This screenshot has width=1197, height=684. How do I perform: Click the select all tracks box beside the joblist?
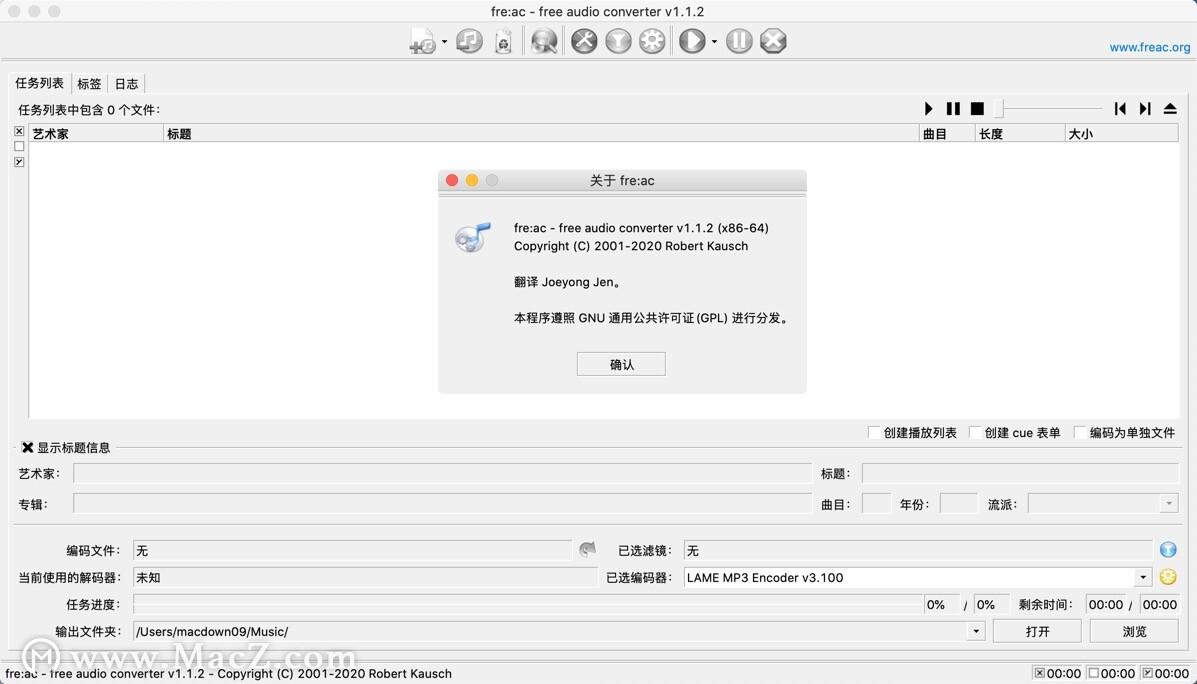pos(19,131)
